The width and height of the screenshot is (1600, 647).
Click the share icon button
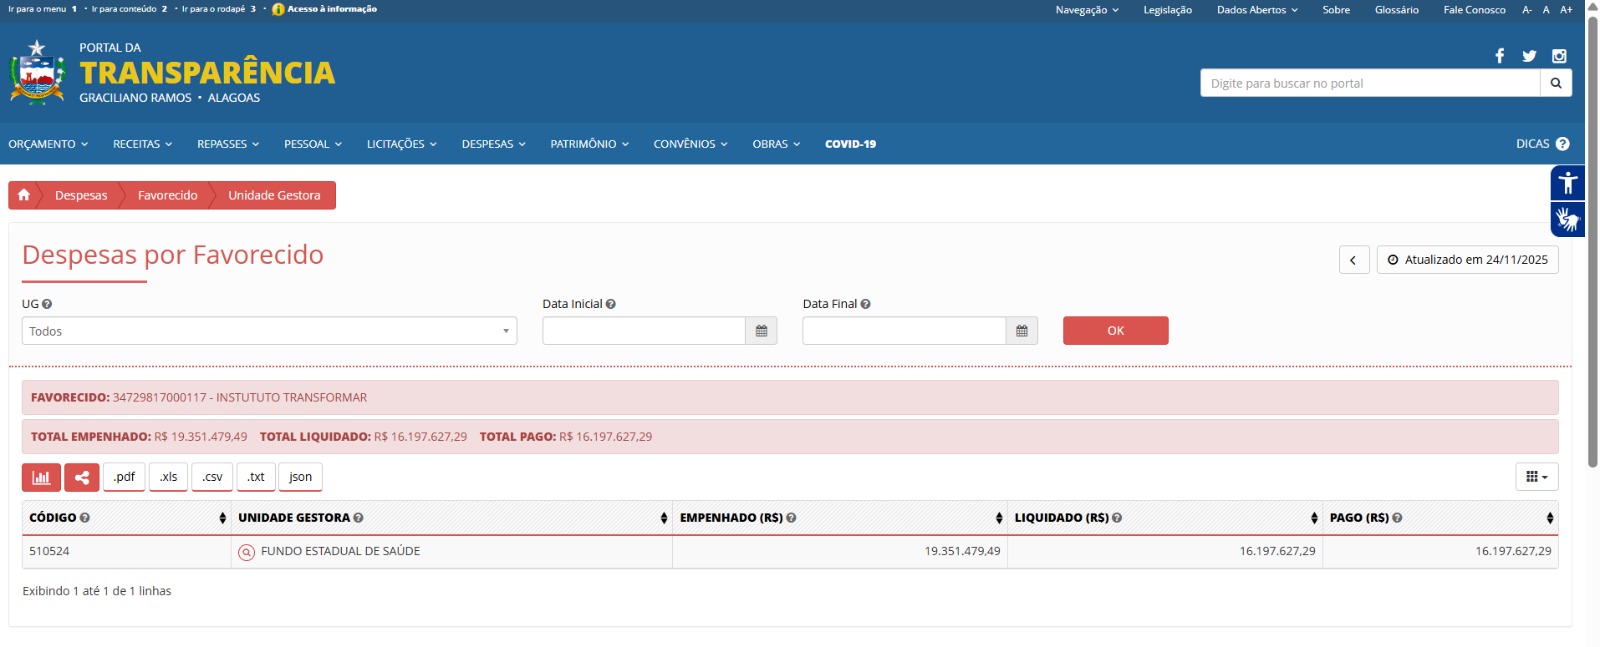(x=82, y=477)
